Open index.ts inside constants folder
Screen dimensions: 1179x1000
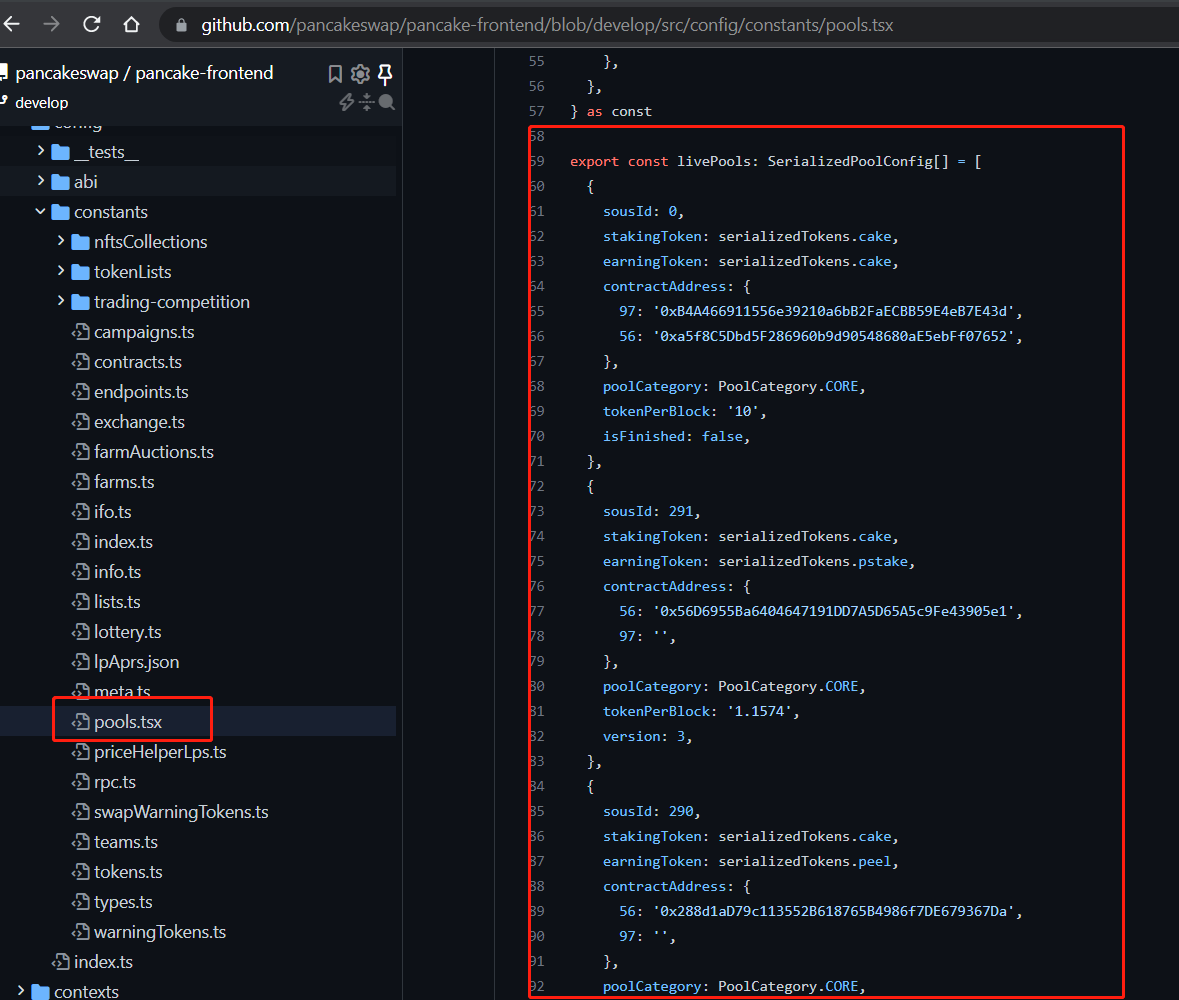pos(123,542)
